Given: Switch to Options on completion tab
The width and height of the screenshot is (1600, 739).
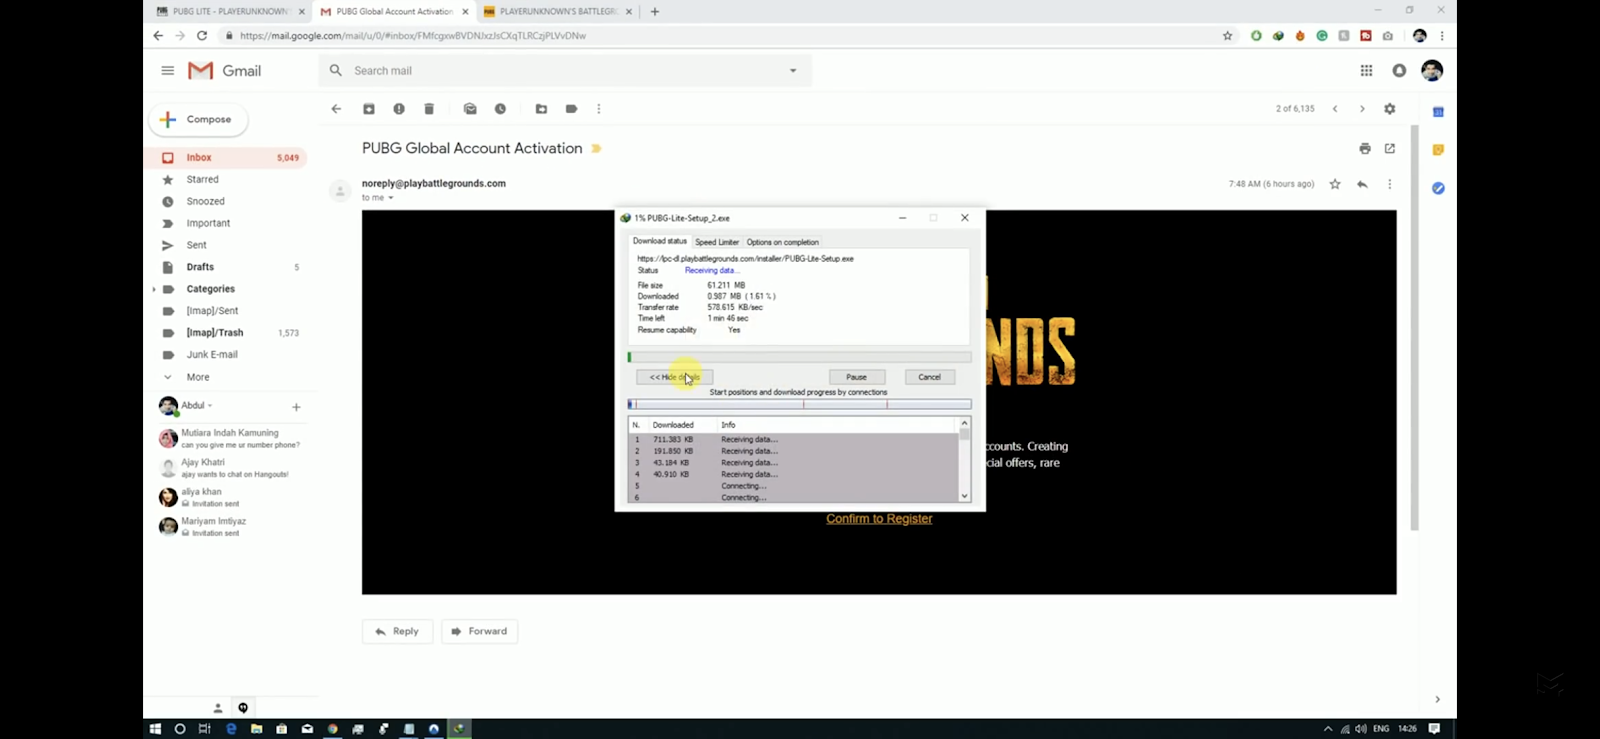Looking at the screenshot, I should pyautogui.click(x=782, y=242).
